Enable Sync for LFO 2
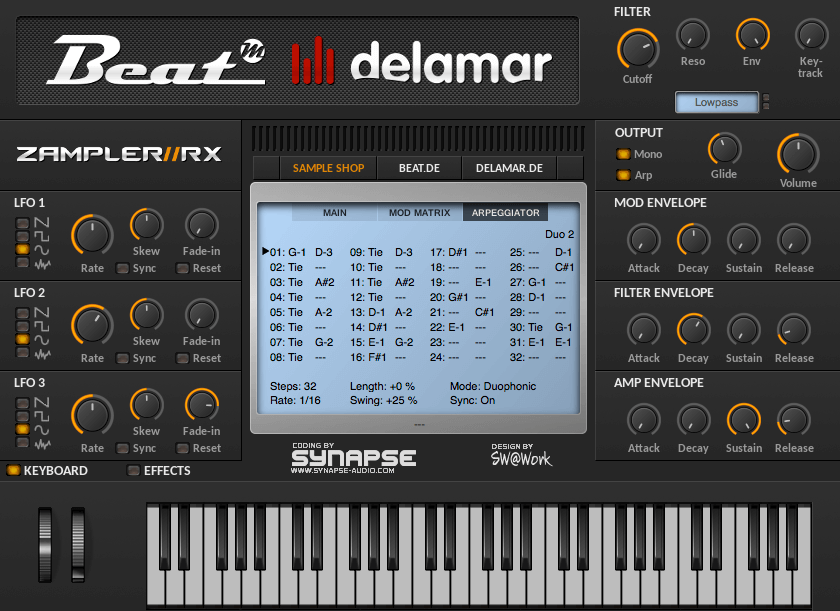 pos(123,358)
